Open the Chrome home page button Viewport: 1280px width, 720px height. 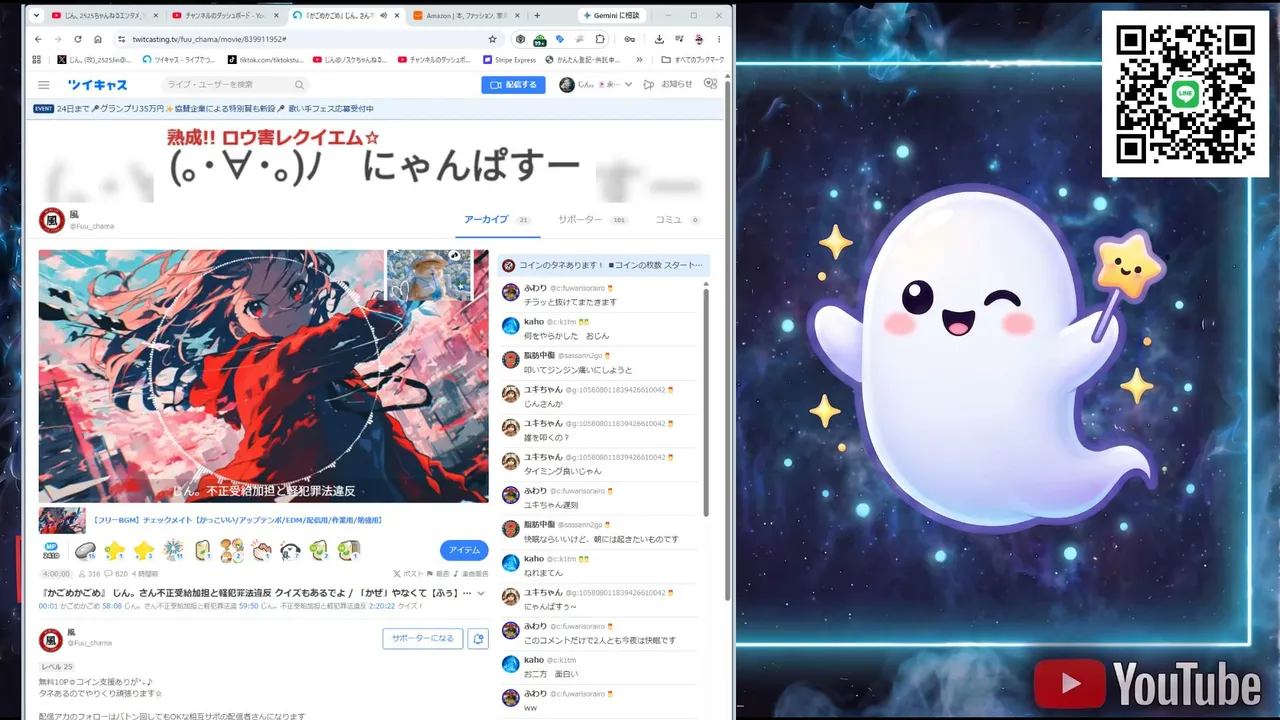point(98,39)
